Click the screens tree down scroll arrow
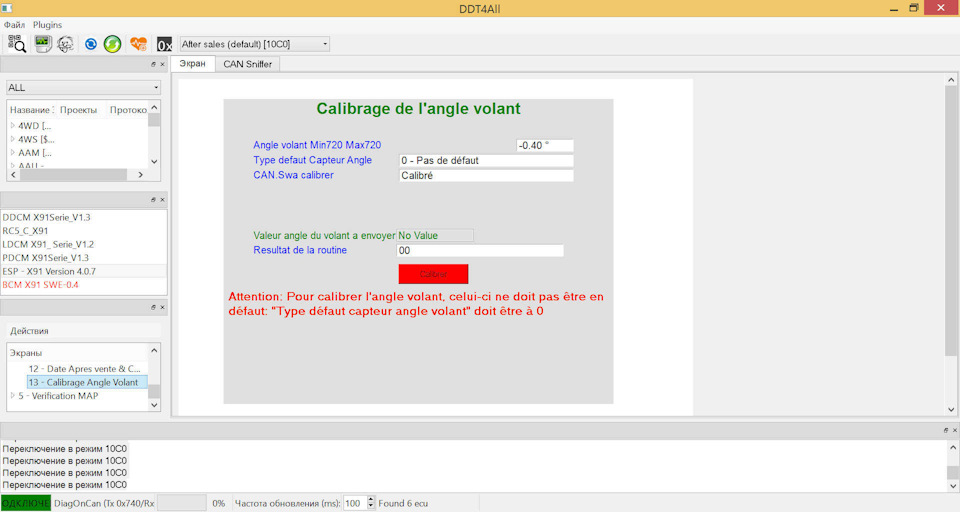The image size is (960, 512). click(154, 405)
